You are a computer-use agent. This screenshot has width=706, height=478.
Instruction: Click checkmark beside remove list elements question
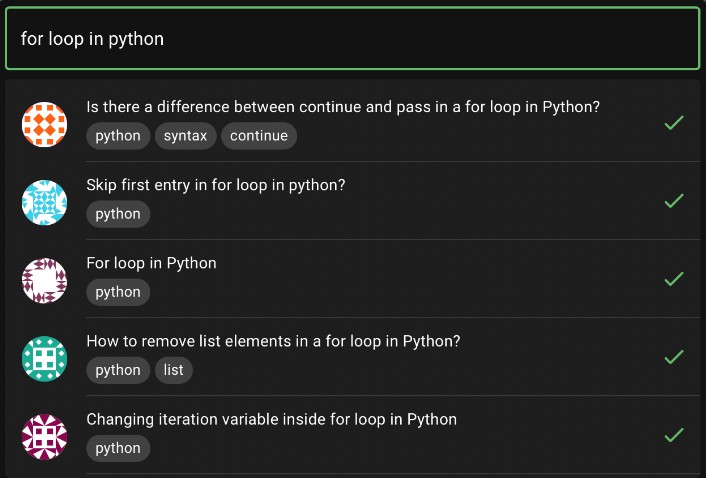tap(674, 357)
